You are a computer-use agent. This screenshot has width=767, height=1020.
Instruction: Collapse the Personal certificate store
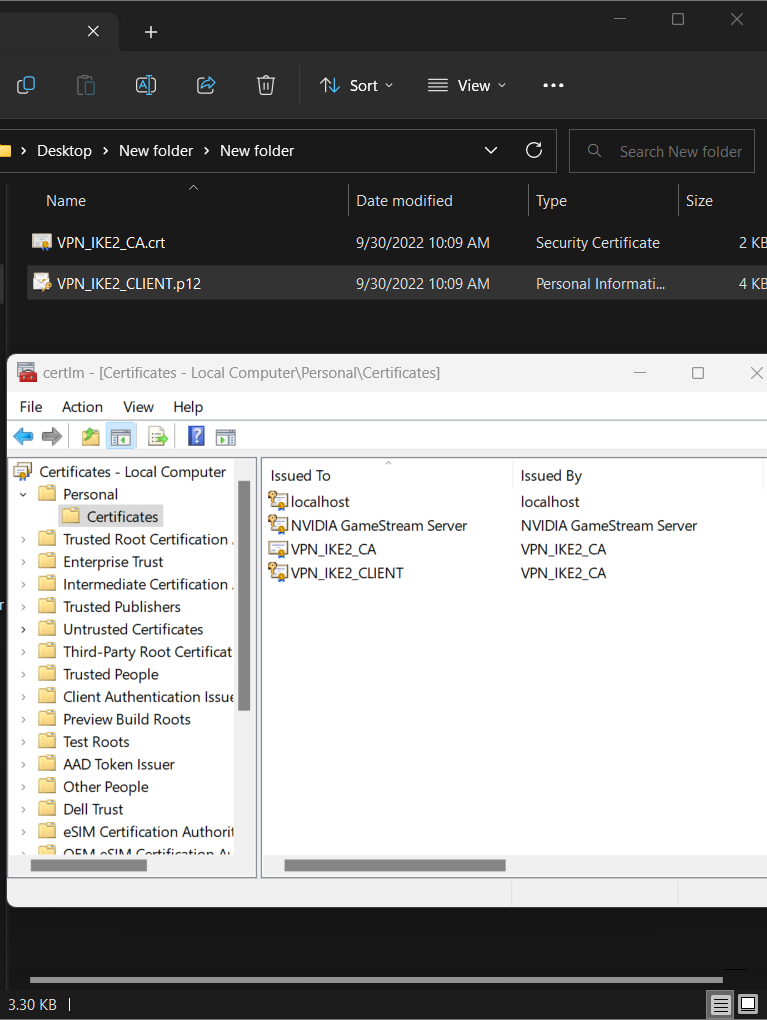pyautogui.click(x=22, y=493)
